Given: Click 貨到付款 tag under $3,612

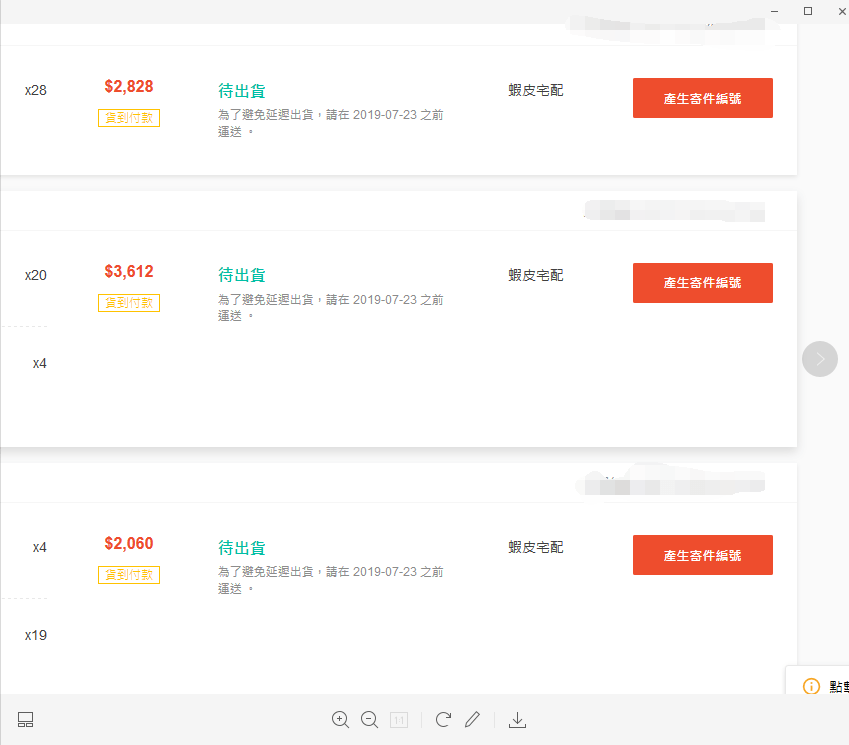Looking at the screenshot, I should tap(129, 302).
